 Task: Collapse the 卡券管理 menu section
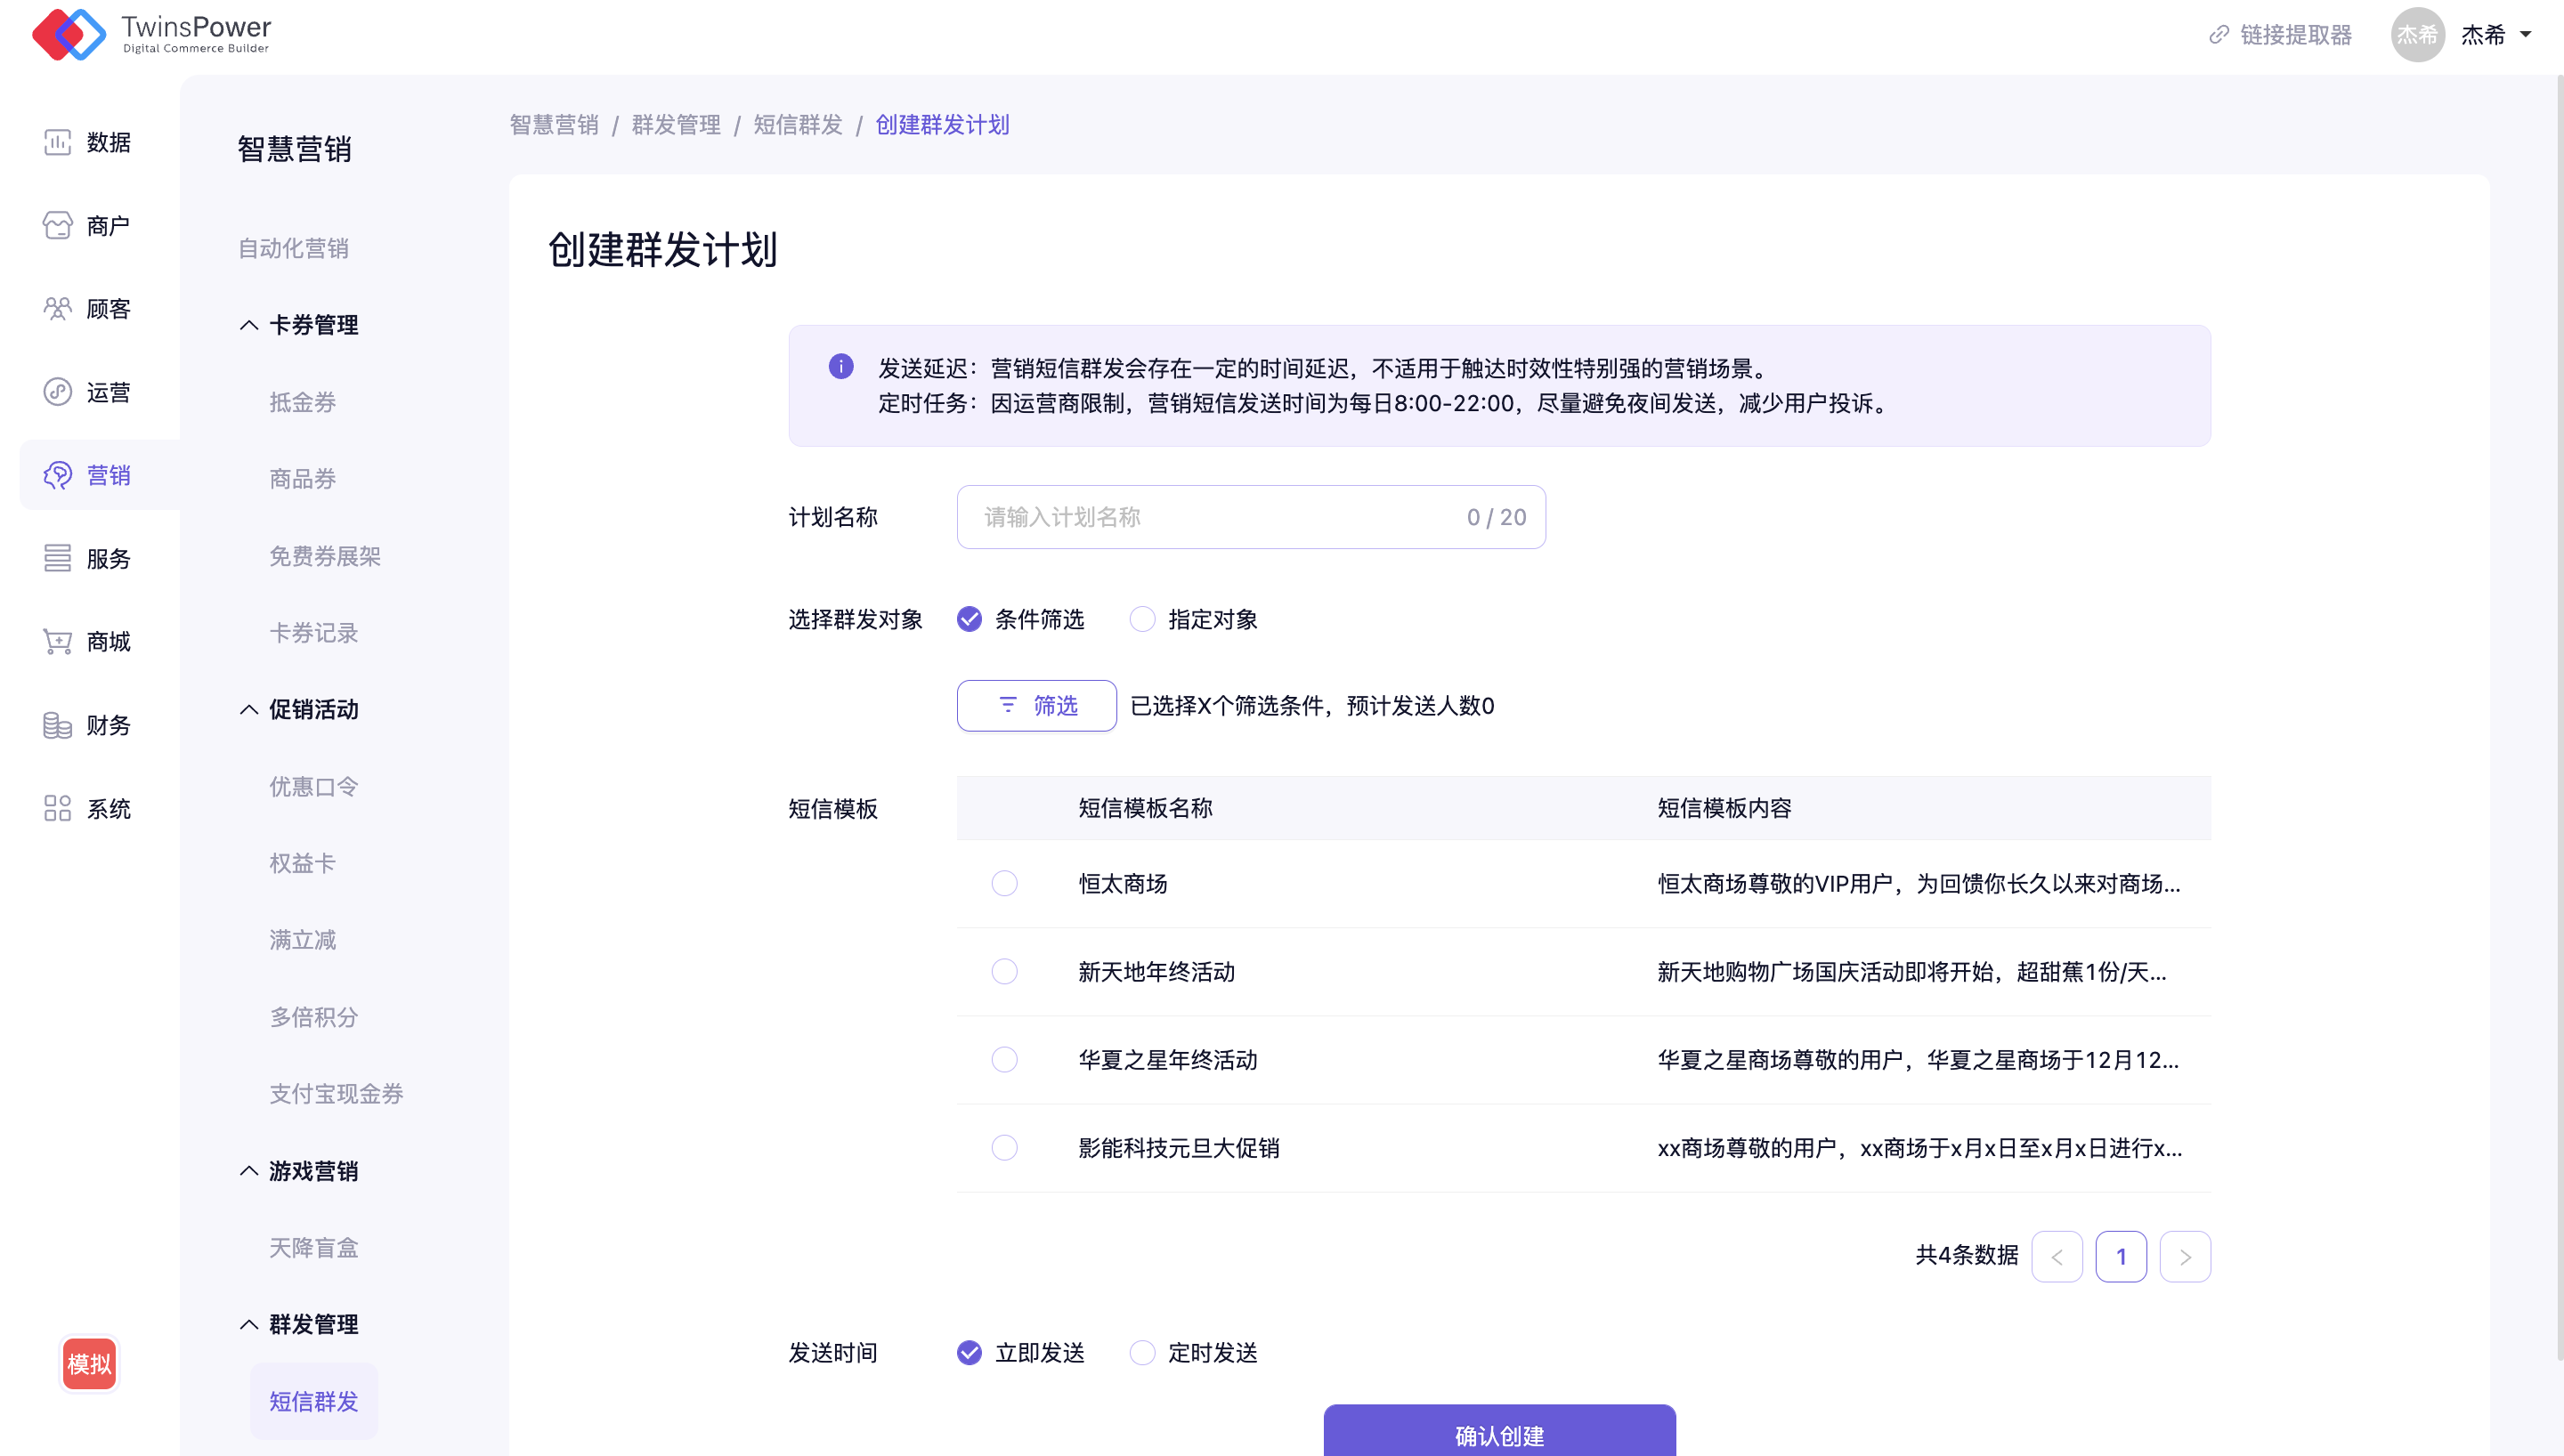coord(249,325)
